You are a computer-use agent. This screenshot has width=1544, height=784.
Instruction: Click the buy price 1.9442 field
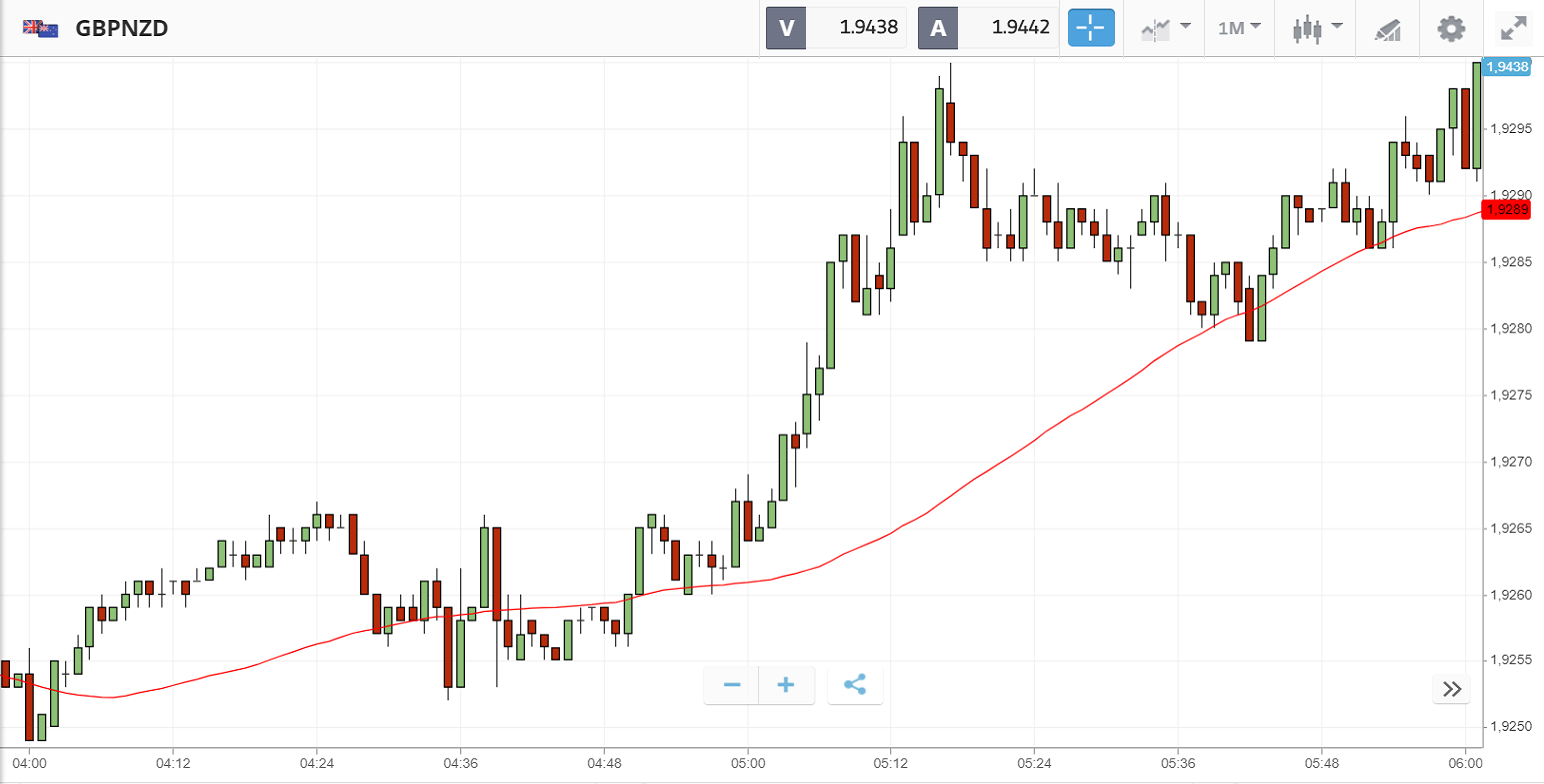pyautogui.click(x=1008, y=28)
